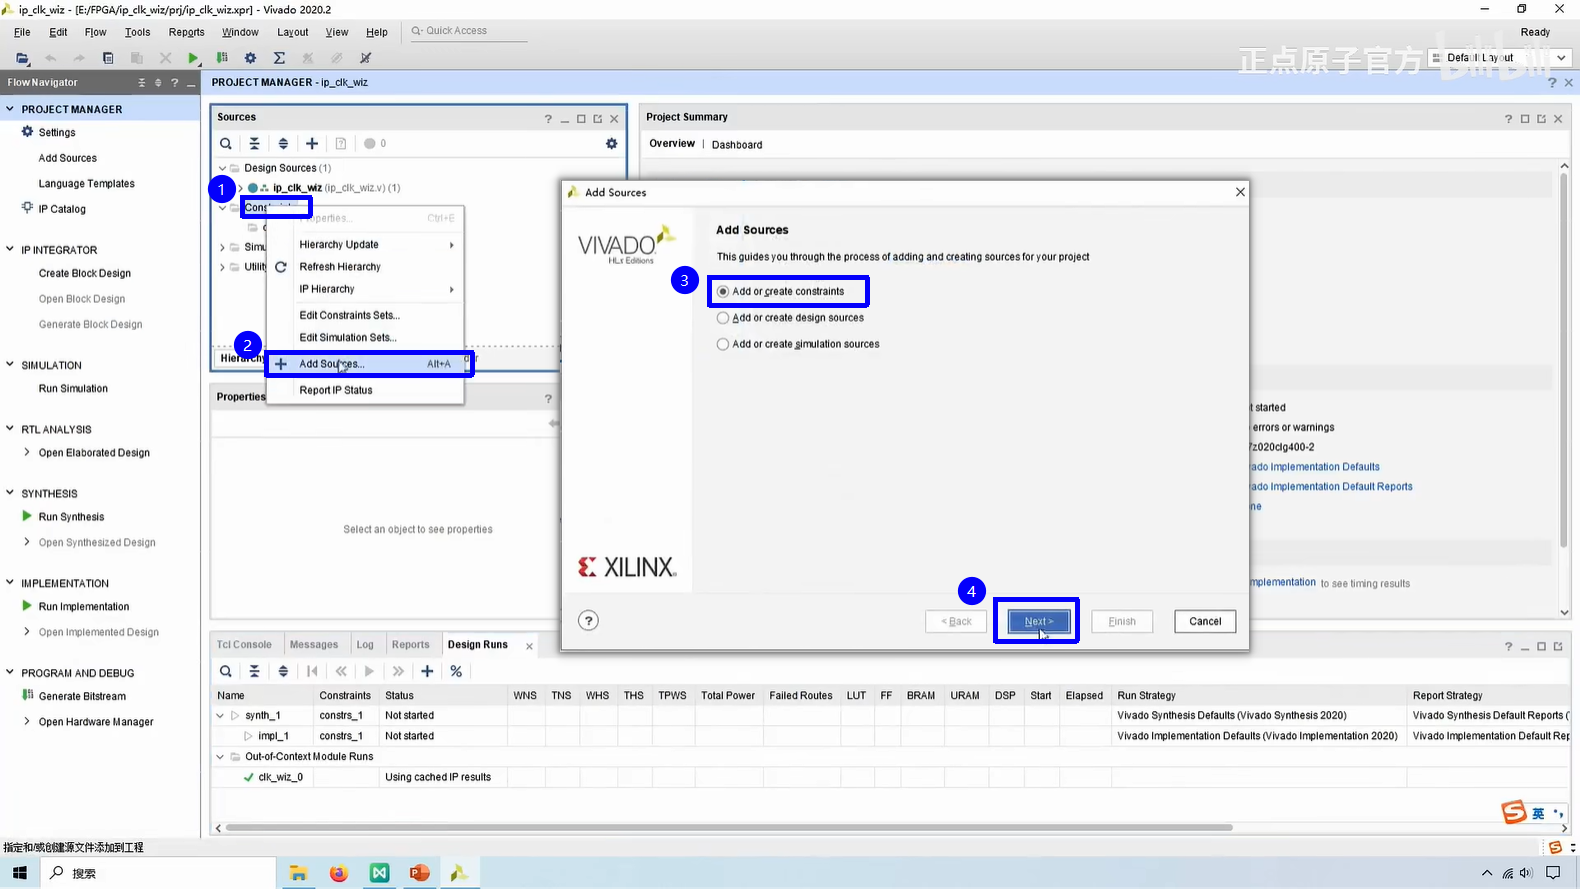Click the program device icon in toolbar

click(222, 58)
